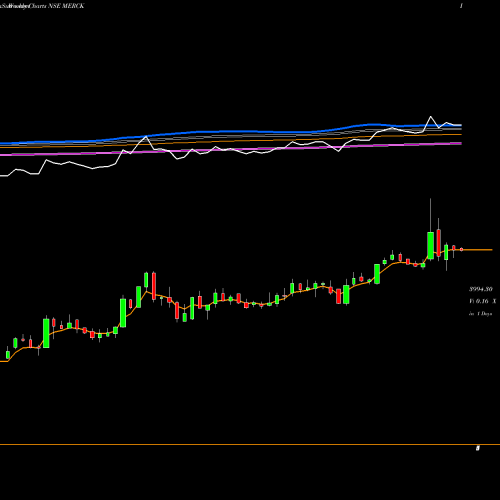Select the tall green candle with longest upper wick
500x500 pixels.
pos(430,245)
